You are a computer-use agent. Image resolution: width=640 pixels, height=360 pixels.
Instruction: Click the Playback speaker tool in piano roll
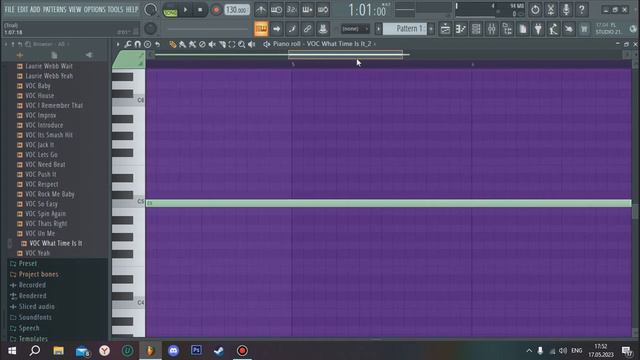click(252, 44)
